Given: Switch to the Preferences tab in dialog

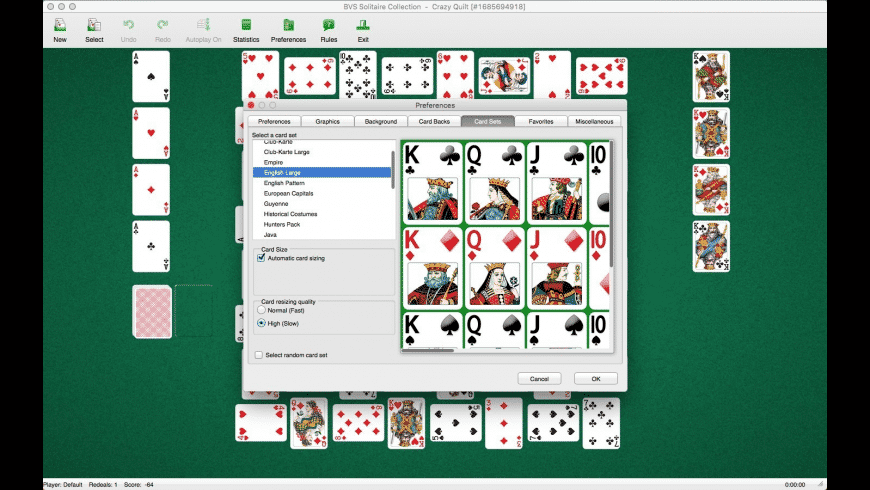Looking at the screenshot, I should click(x=274, y=122).
